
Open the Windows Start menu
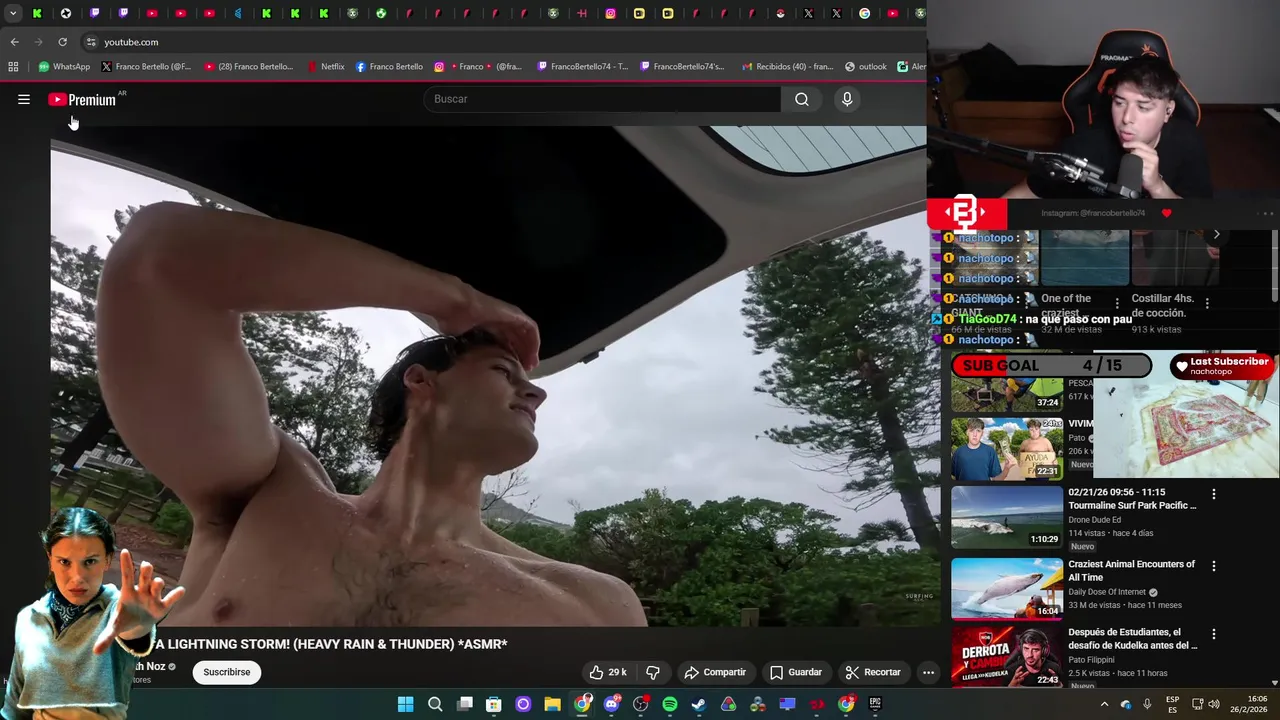(405, 704)
